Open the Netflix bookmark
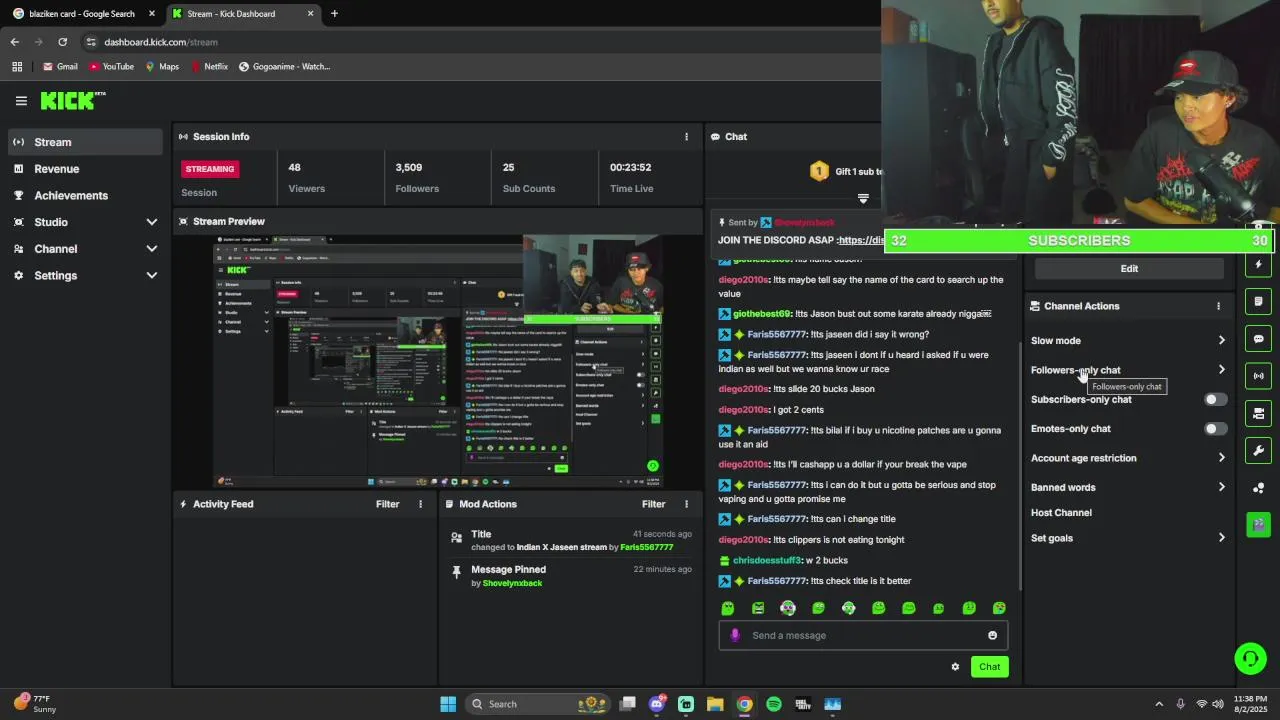 [208, 67]
